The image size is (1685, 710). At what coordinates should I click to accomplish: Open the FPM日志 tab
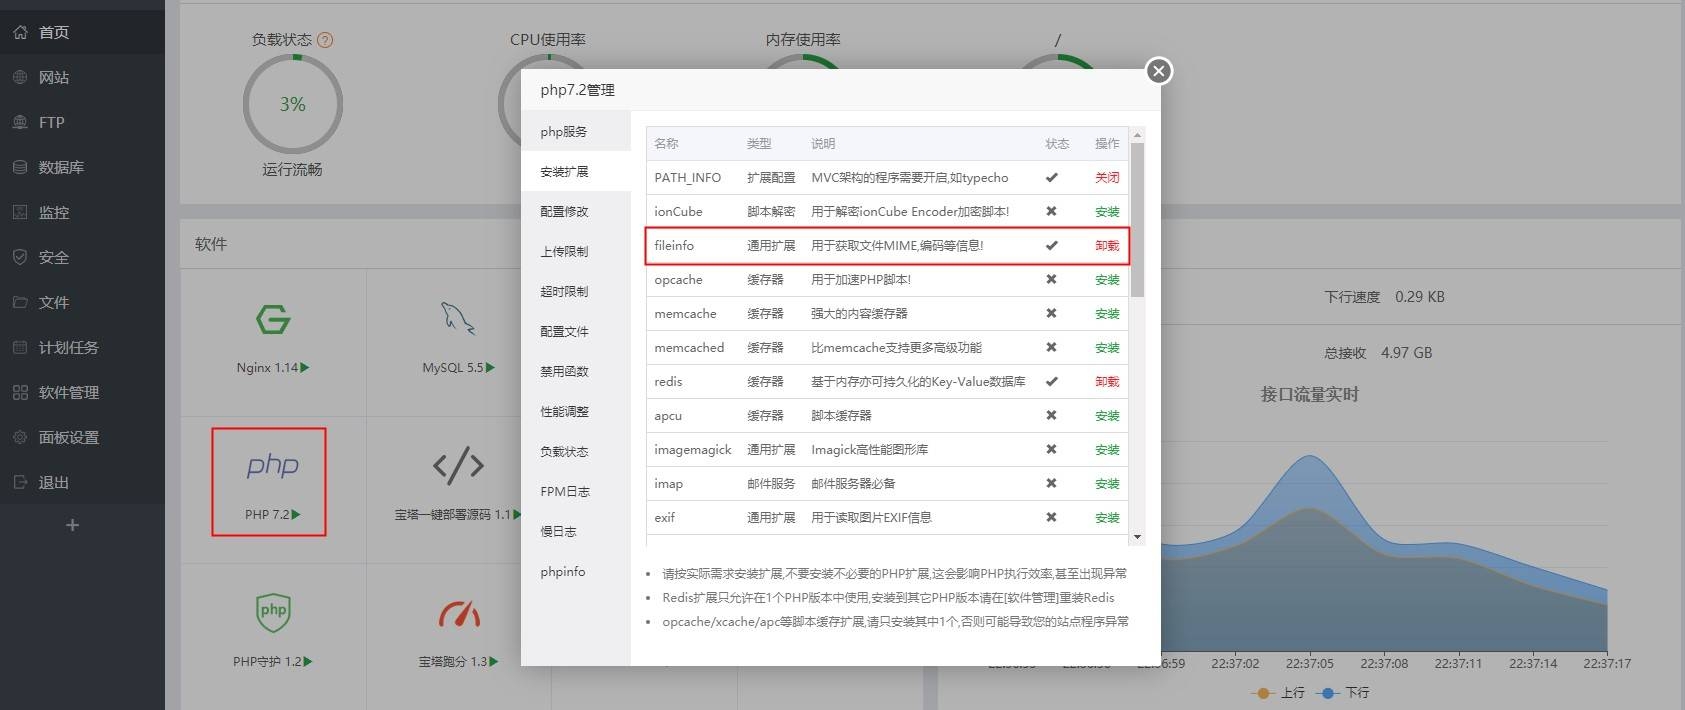click(x=576, y=491)
